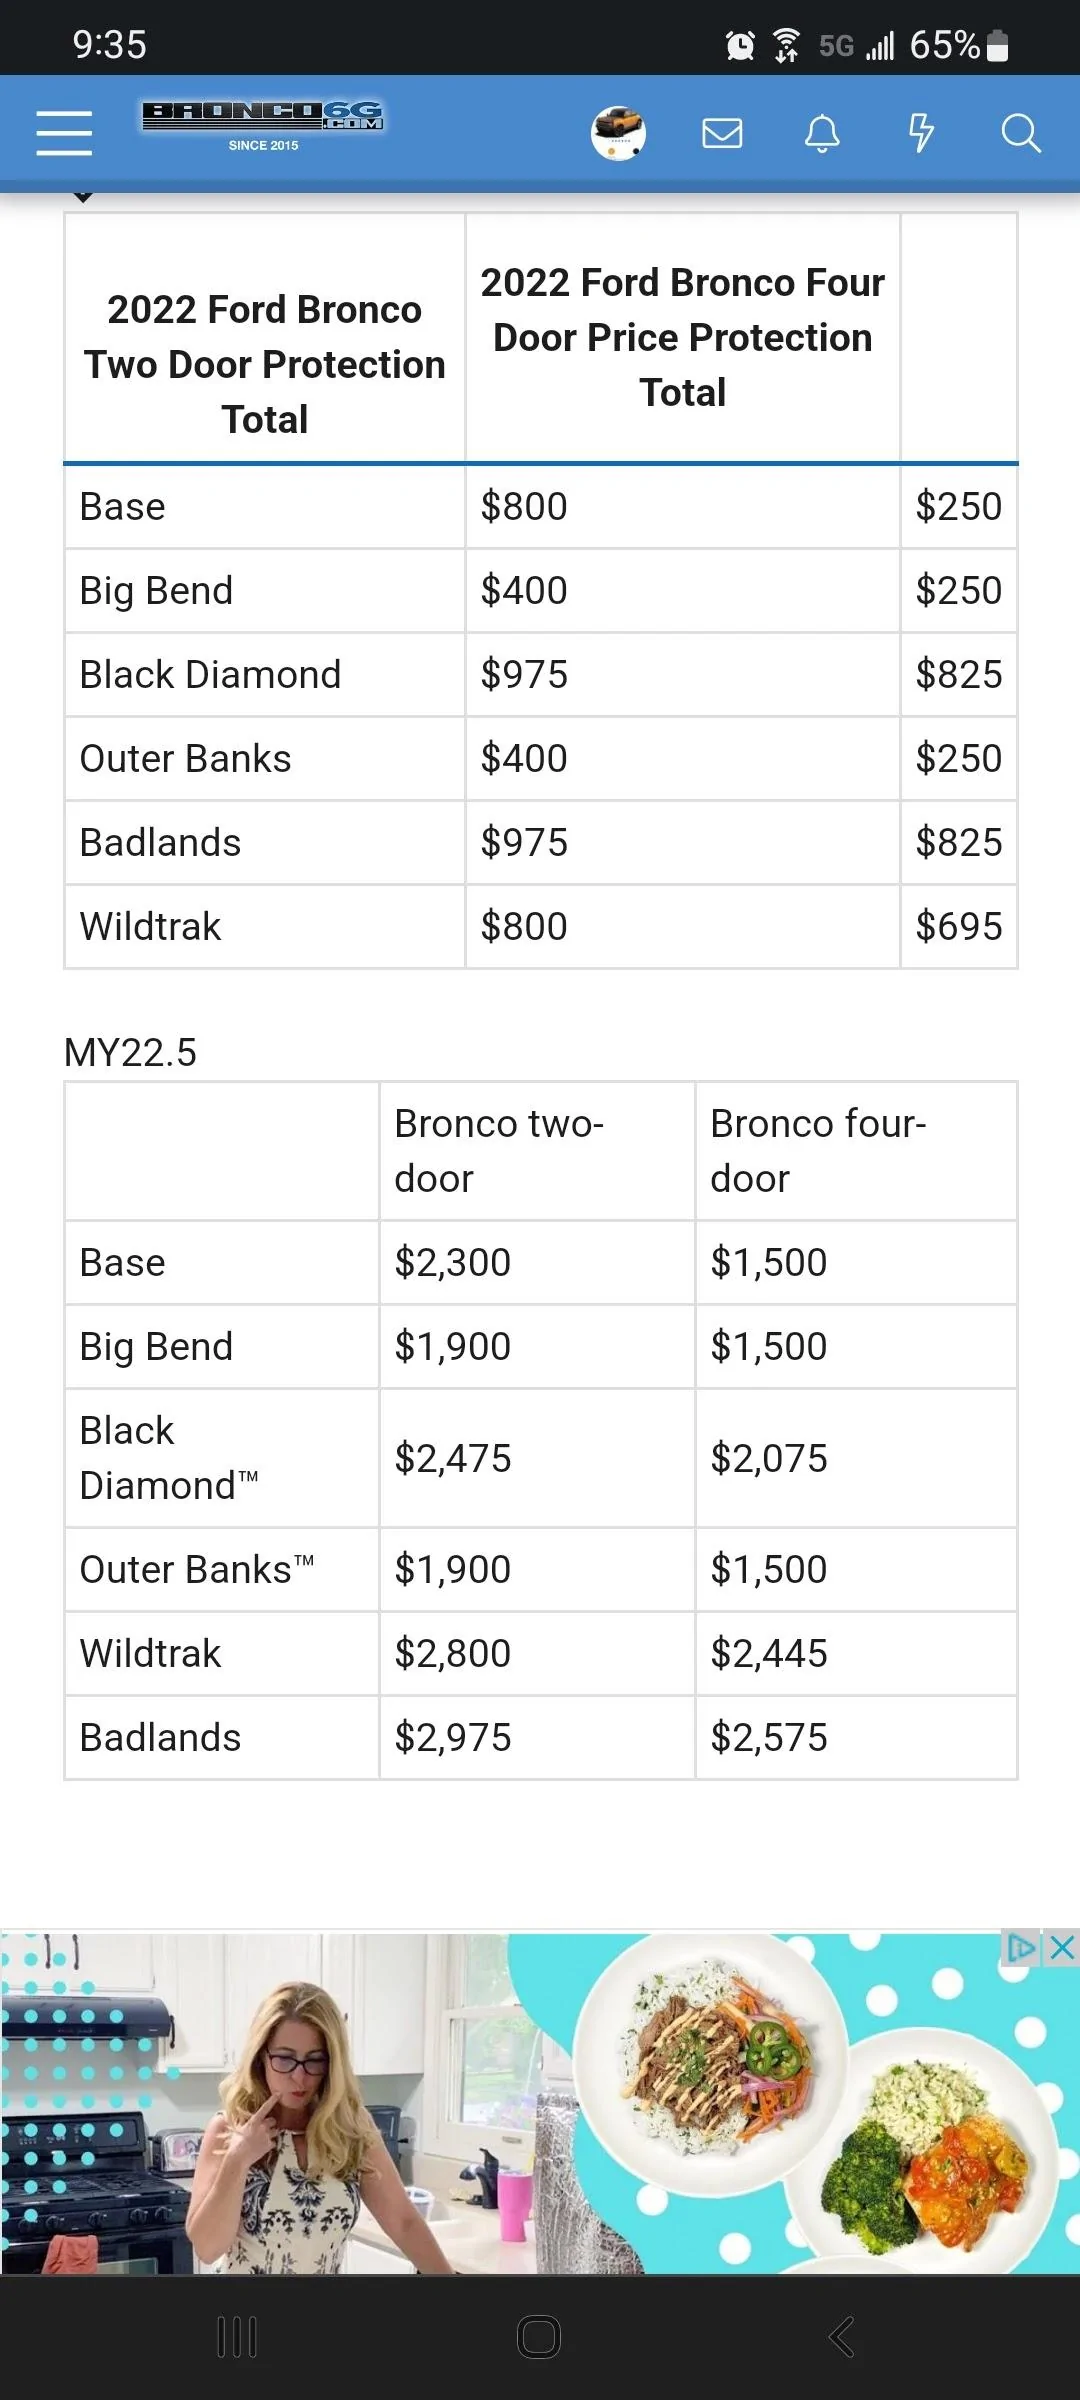Screen dimensions: 1080x2400
Task: Tap the Four Door Price Protection header
Action: click(x=683, y=337)
